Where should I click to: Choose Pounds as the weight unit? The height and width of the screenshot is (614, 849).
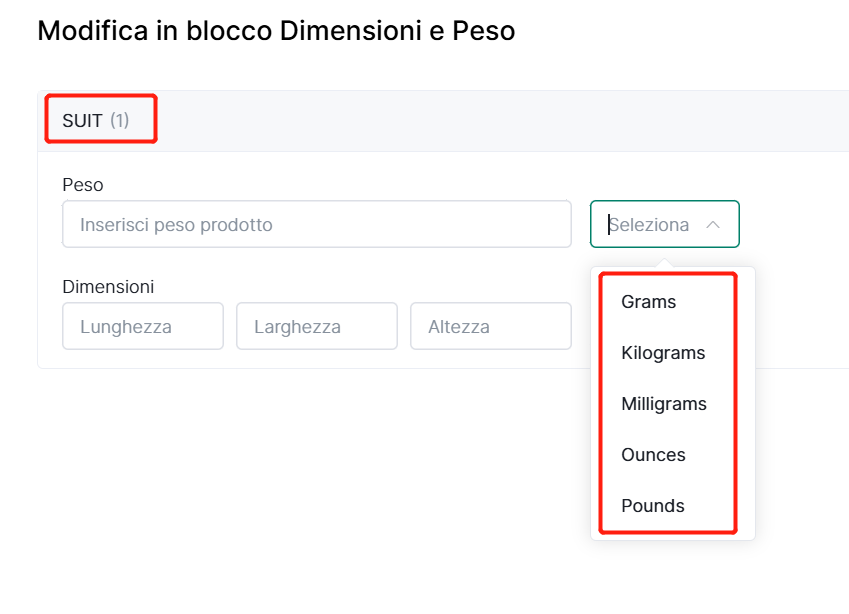coord(653,506)
